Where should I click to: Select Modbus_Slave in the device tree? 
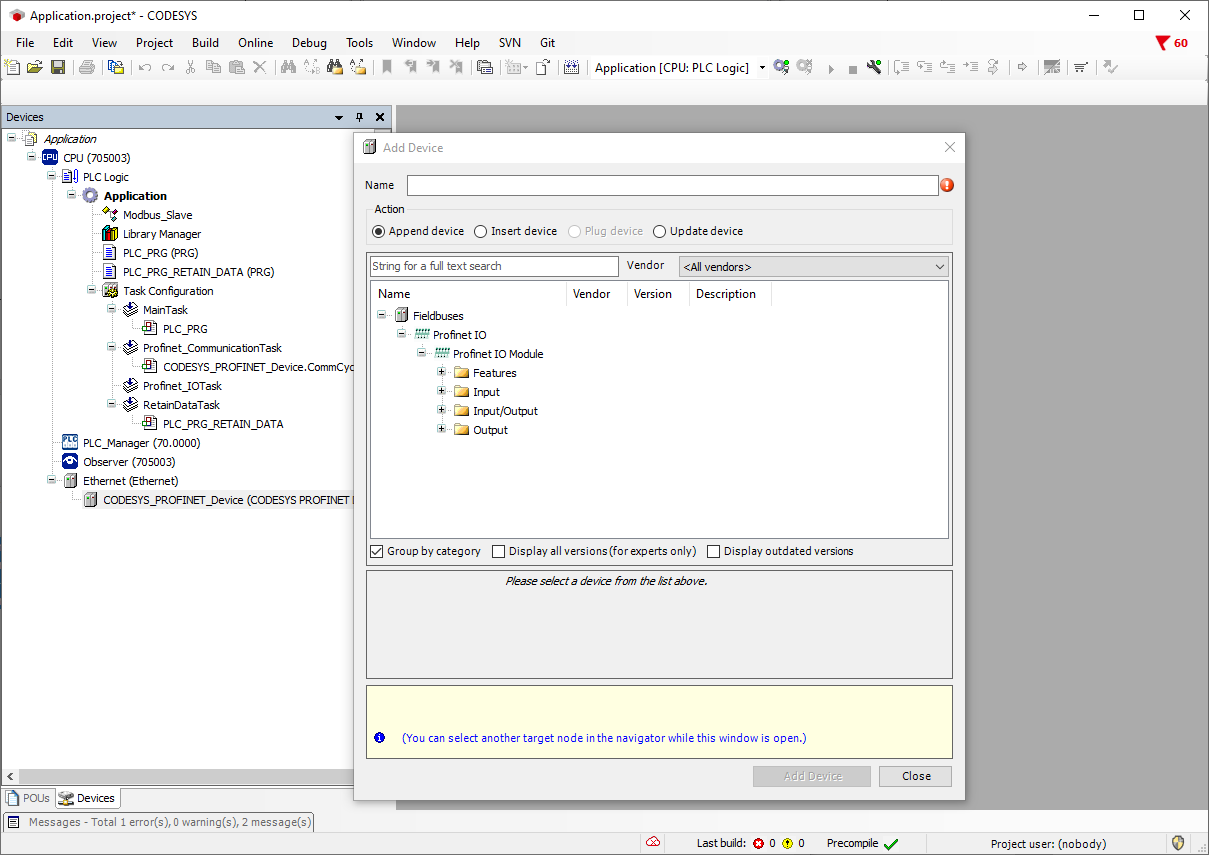(157, 215)
